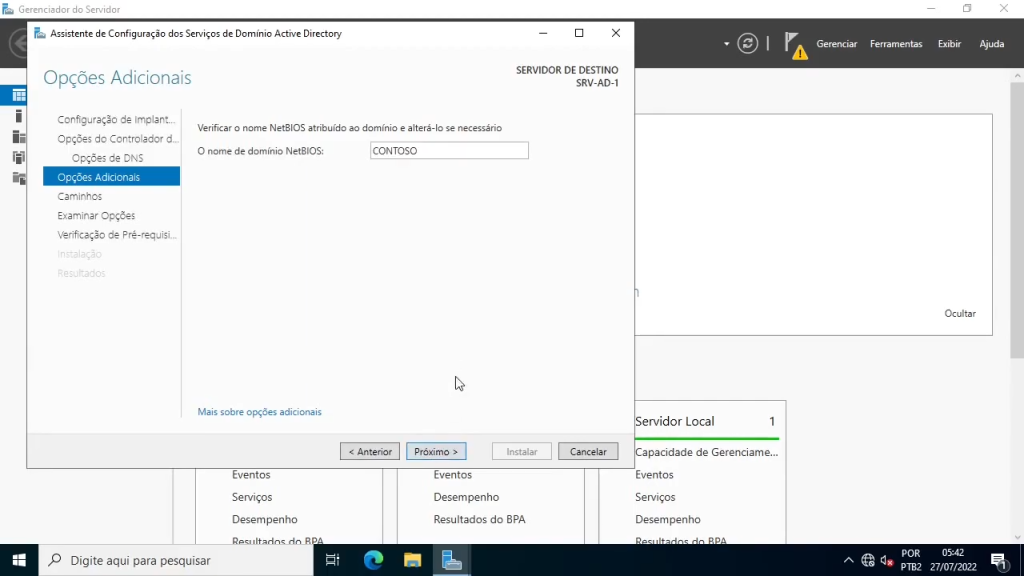Click the Server Manager taskbar icon
Viewport: 1024px width, 576px height.
(452, 560)
